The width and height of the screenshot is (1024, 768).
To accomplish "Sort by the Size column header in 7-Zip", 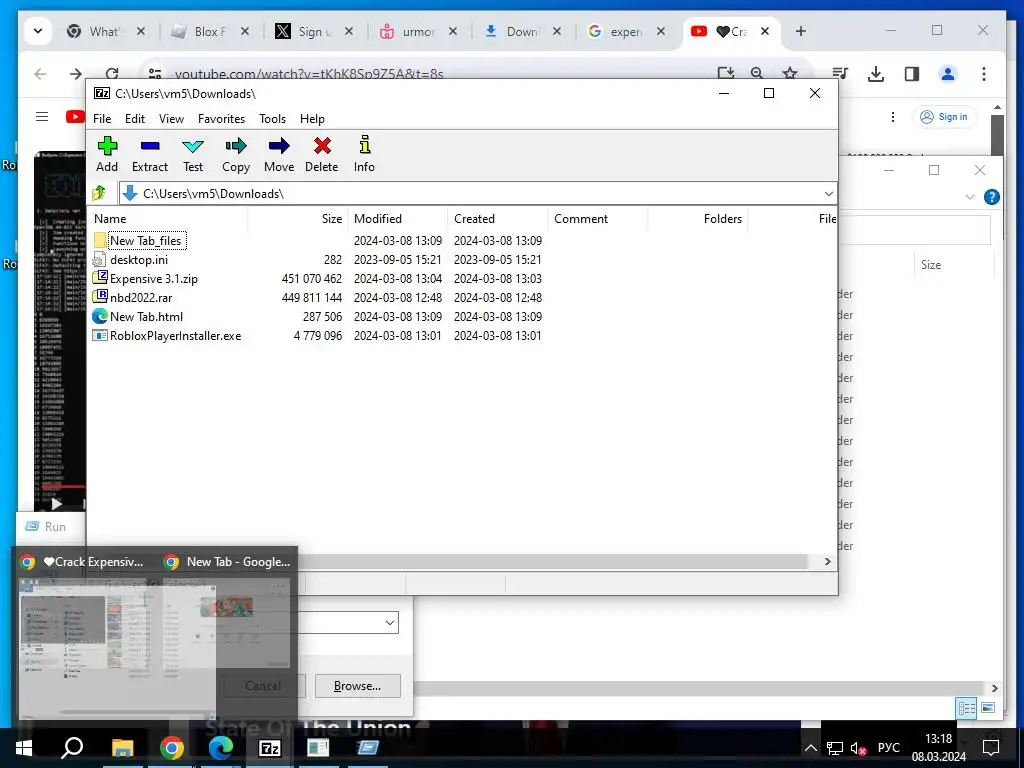I will pos(332,219).
